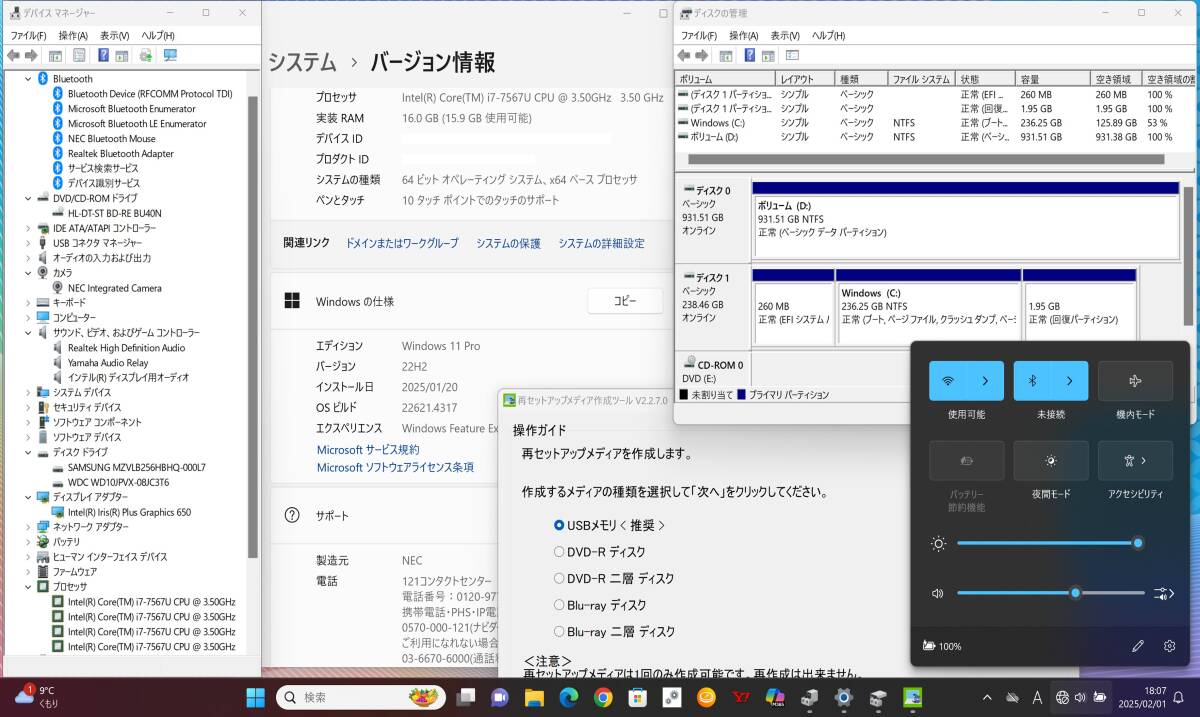1200x717 pixels.
Task: Open the sound output selector beside volume
Action: [1162, 593]
